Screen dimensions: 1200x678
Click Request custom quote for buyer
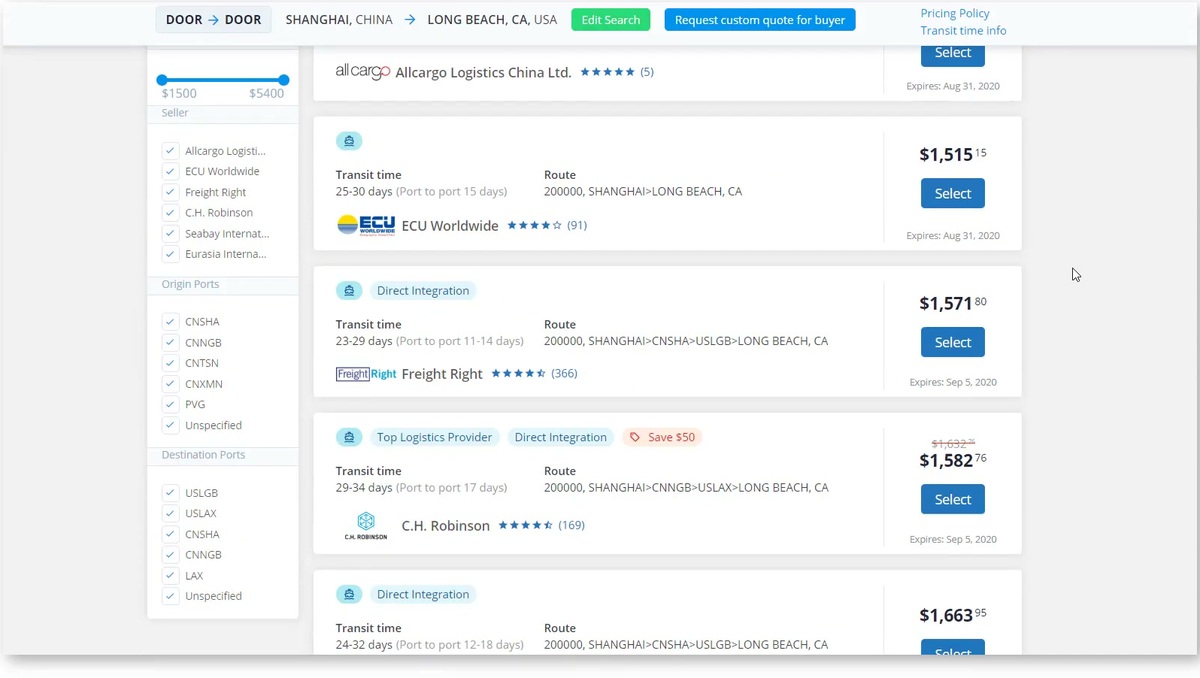(760, 20)
